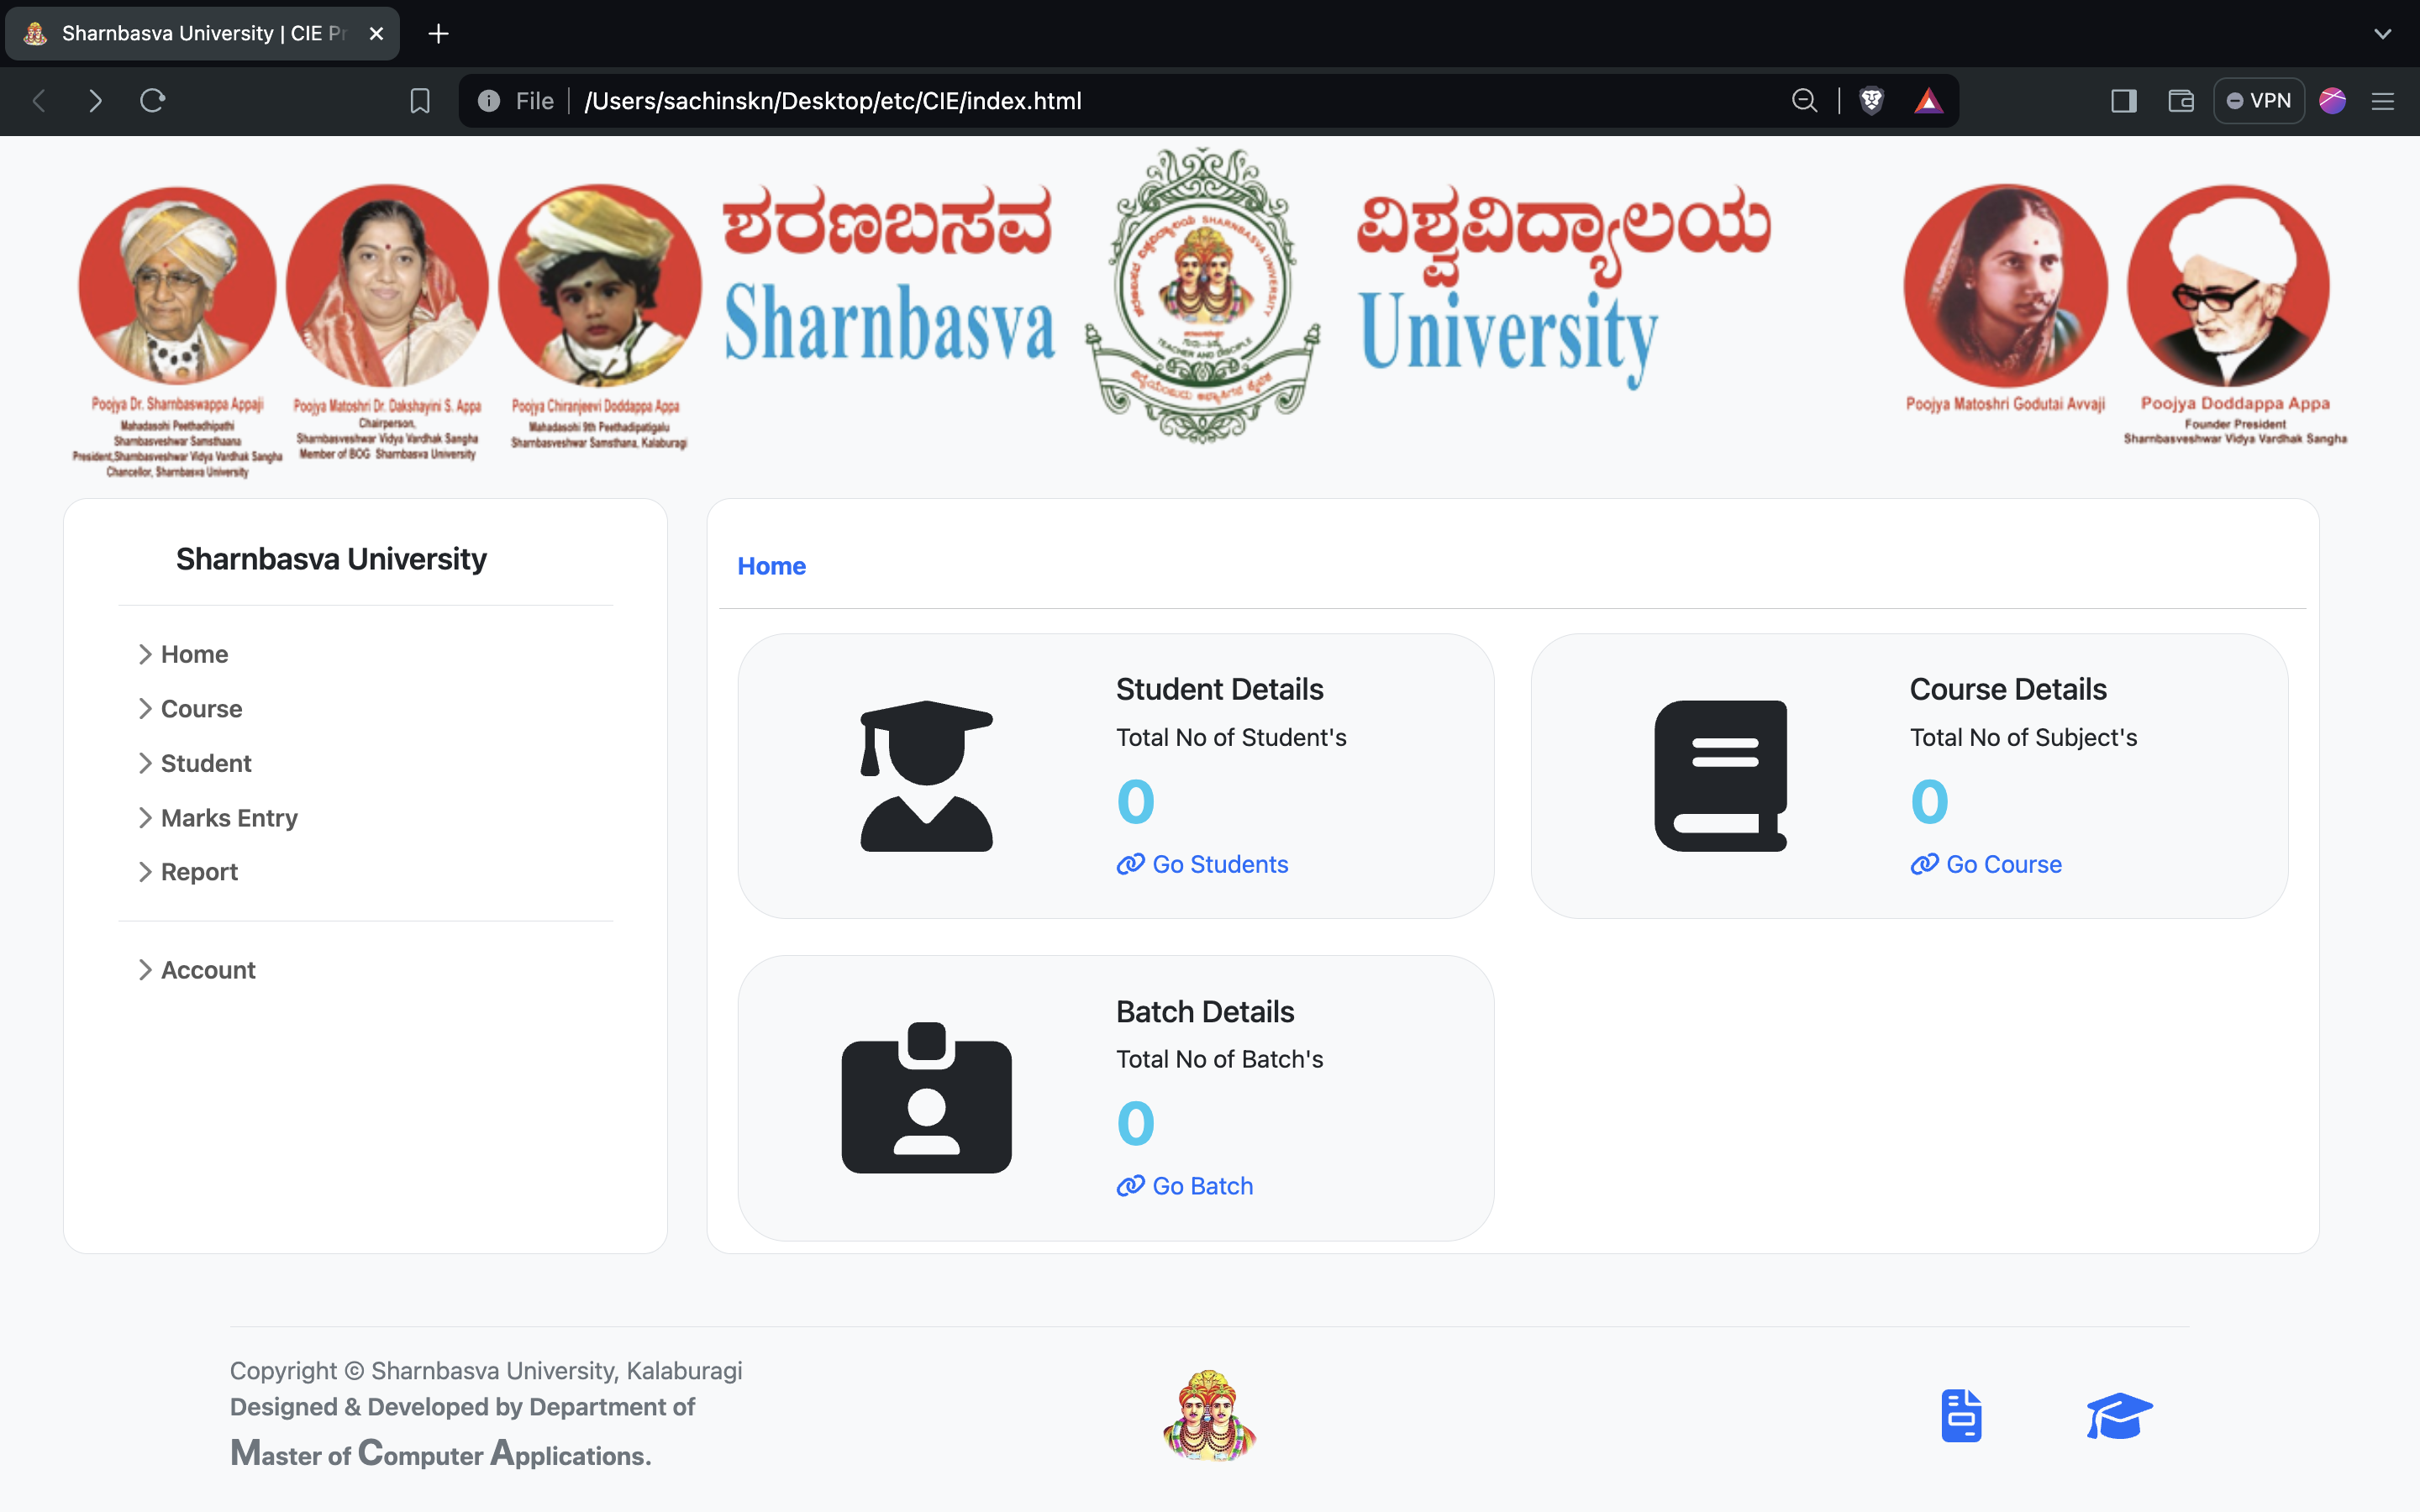The height and width of the screenshot is (1512, 2420).
Task: Reload the page with refresh button
Action: 152,101
